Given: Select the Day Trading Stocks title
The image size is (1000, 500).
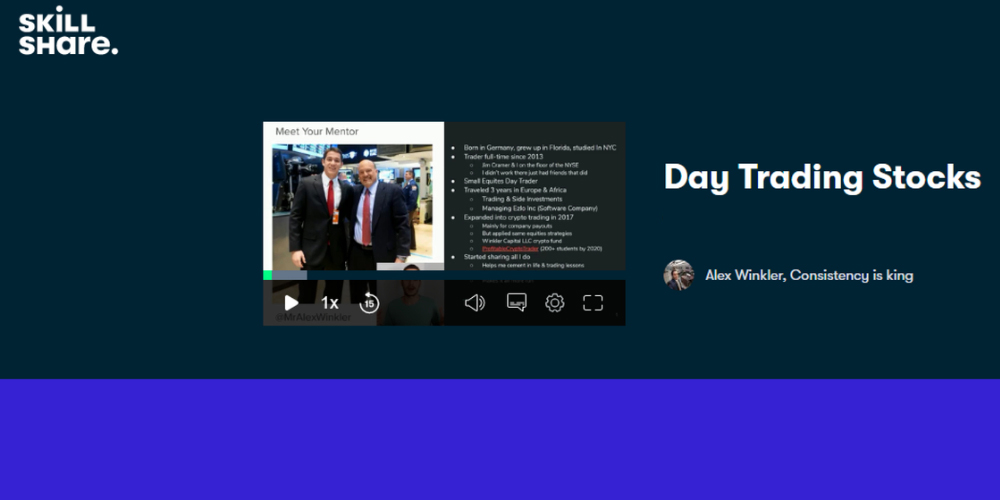Looking at the screenshot, I should 823,177.
